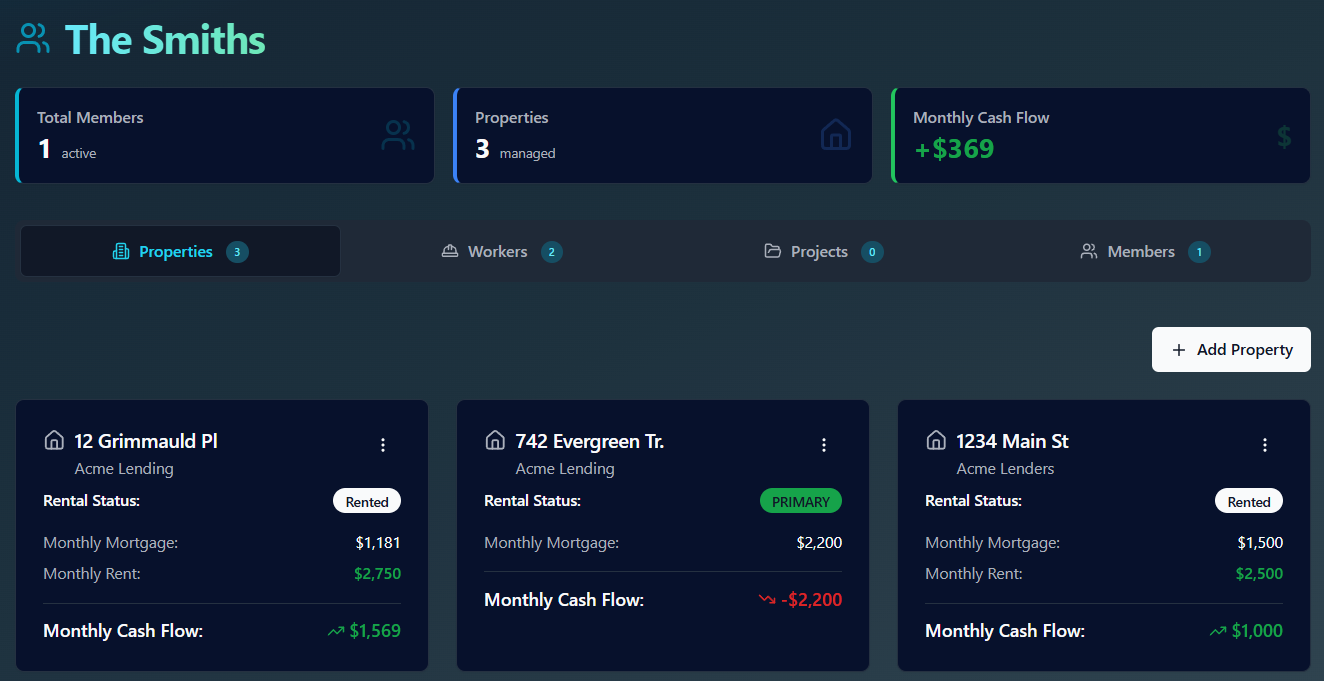
Task: Open the options menu for 742 Evergreen Tr.
Action: (x=824, y=445)
